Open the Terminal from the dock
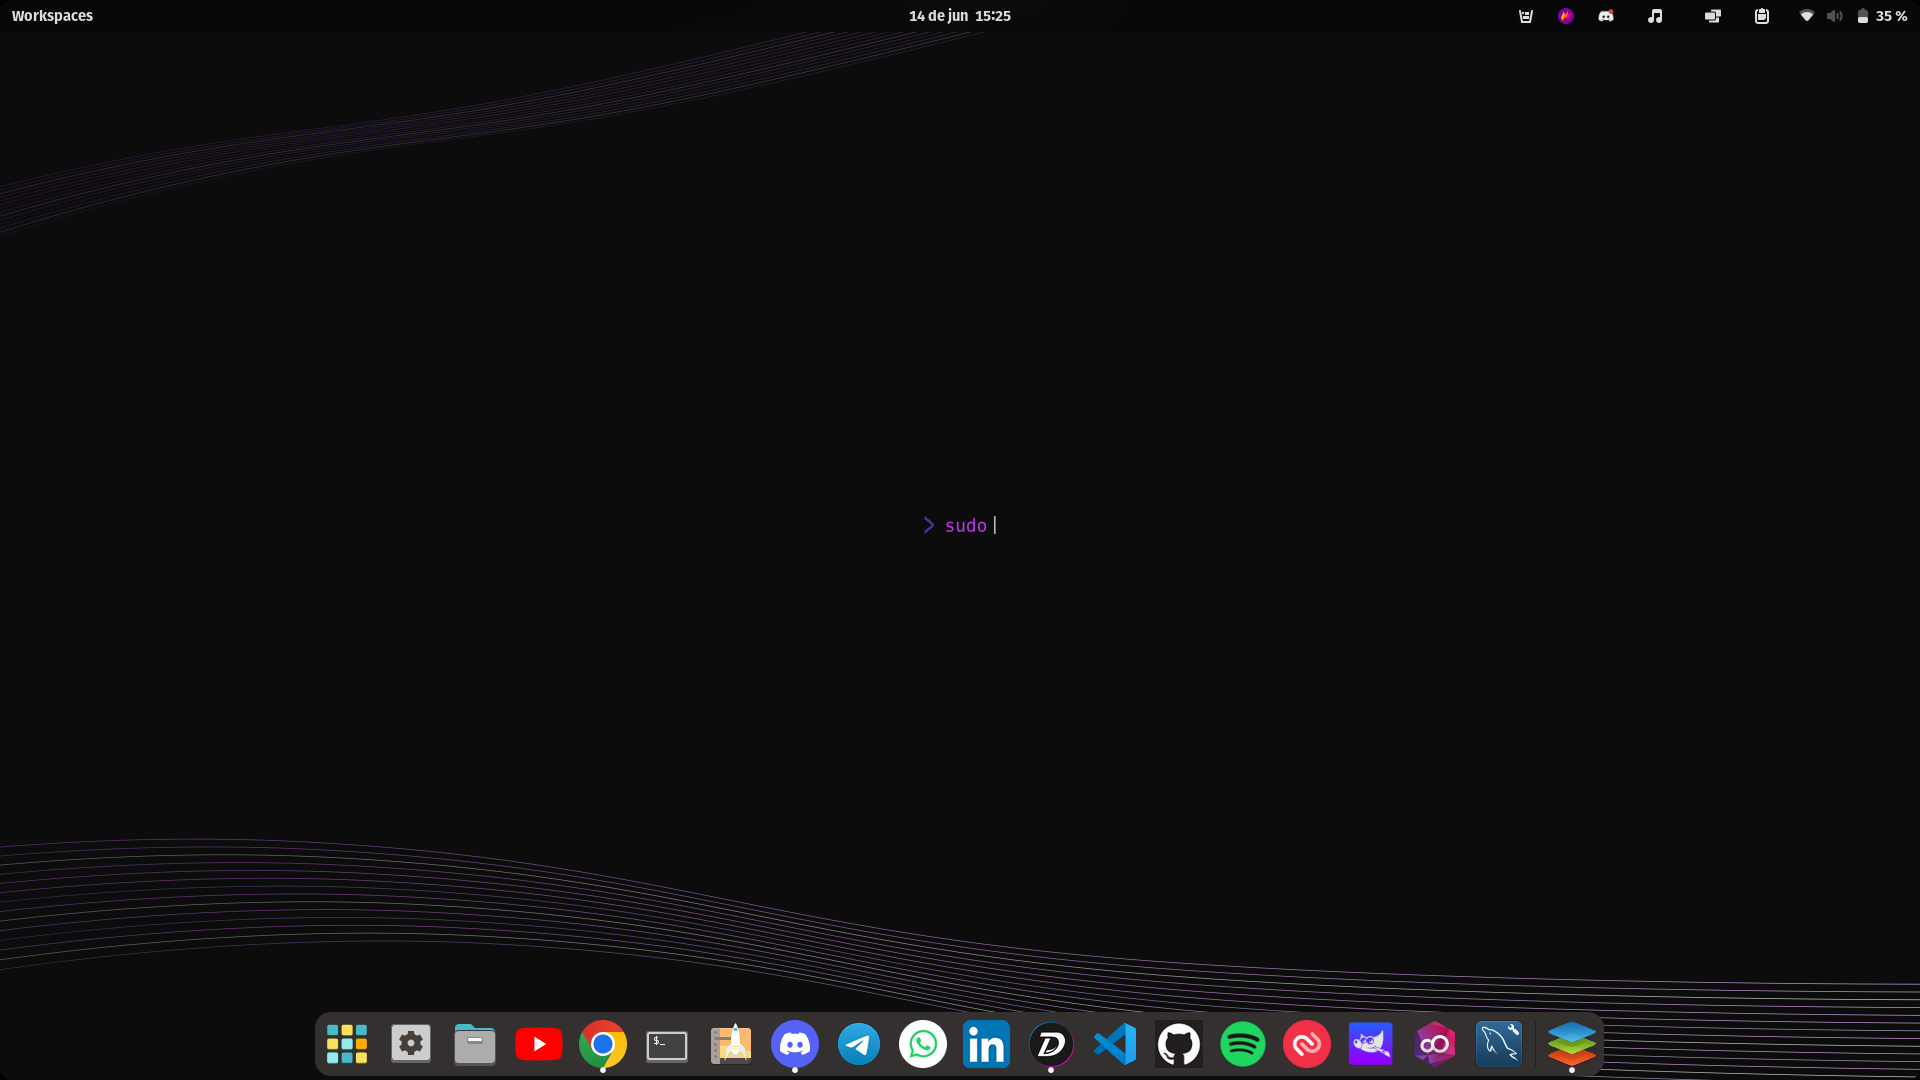The height and width of the screenshot is (1080, 1920). pyautogui.click(x=667, y=1045)
